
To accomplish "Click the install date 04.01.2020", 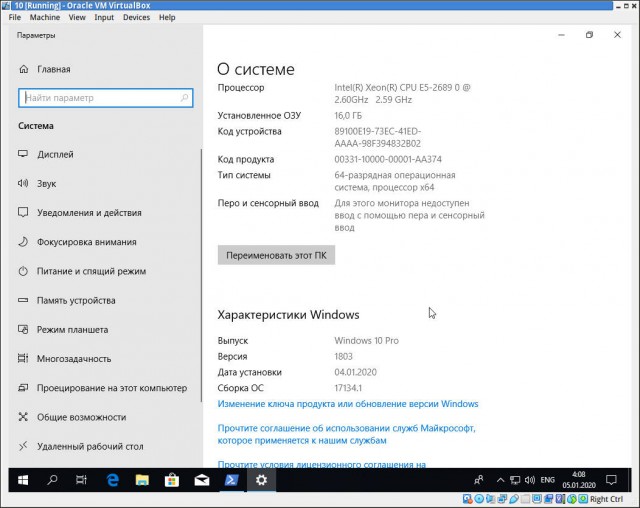I will tap(356, 372).
